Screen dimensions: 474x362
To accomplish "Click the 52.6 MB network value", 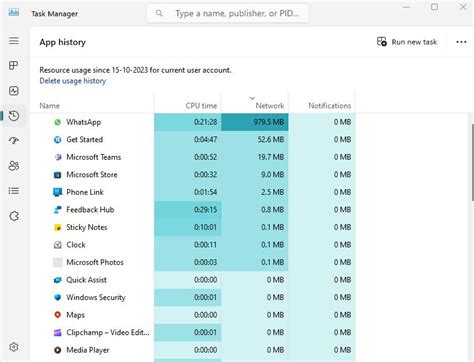I will tap(271, 140).
